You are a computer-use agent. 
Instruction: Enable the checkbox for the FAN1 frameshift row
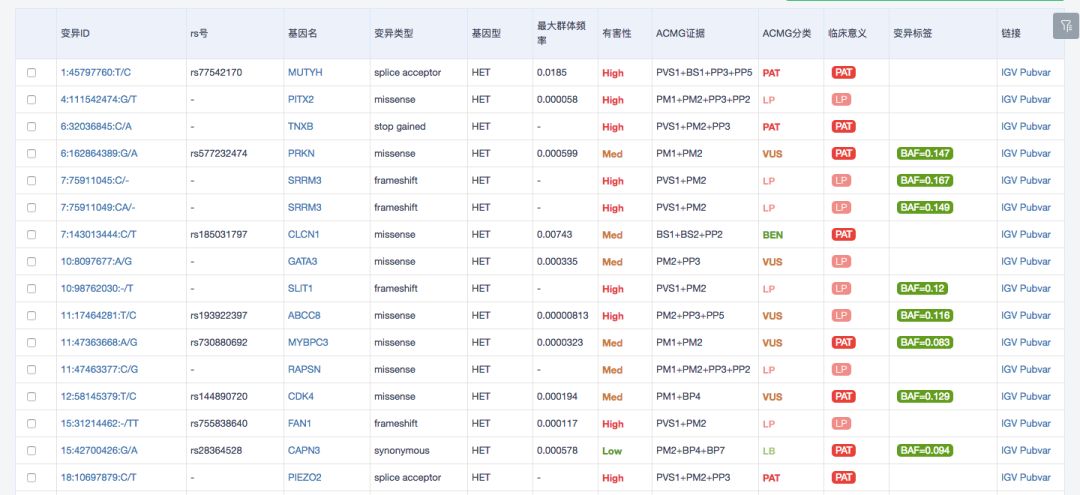click(x=32, y=424)
